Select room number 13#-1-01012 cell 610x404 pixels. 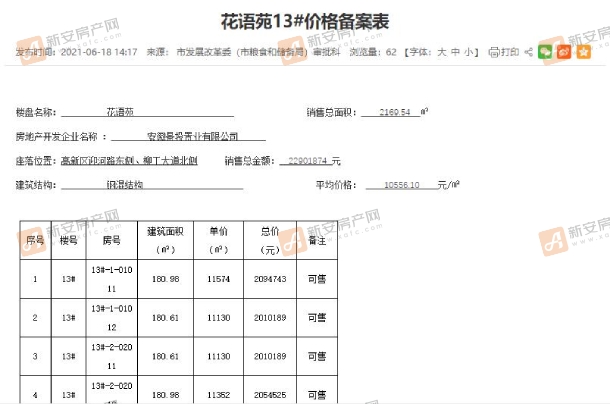click(112, 318)
